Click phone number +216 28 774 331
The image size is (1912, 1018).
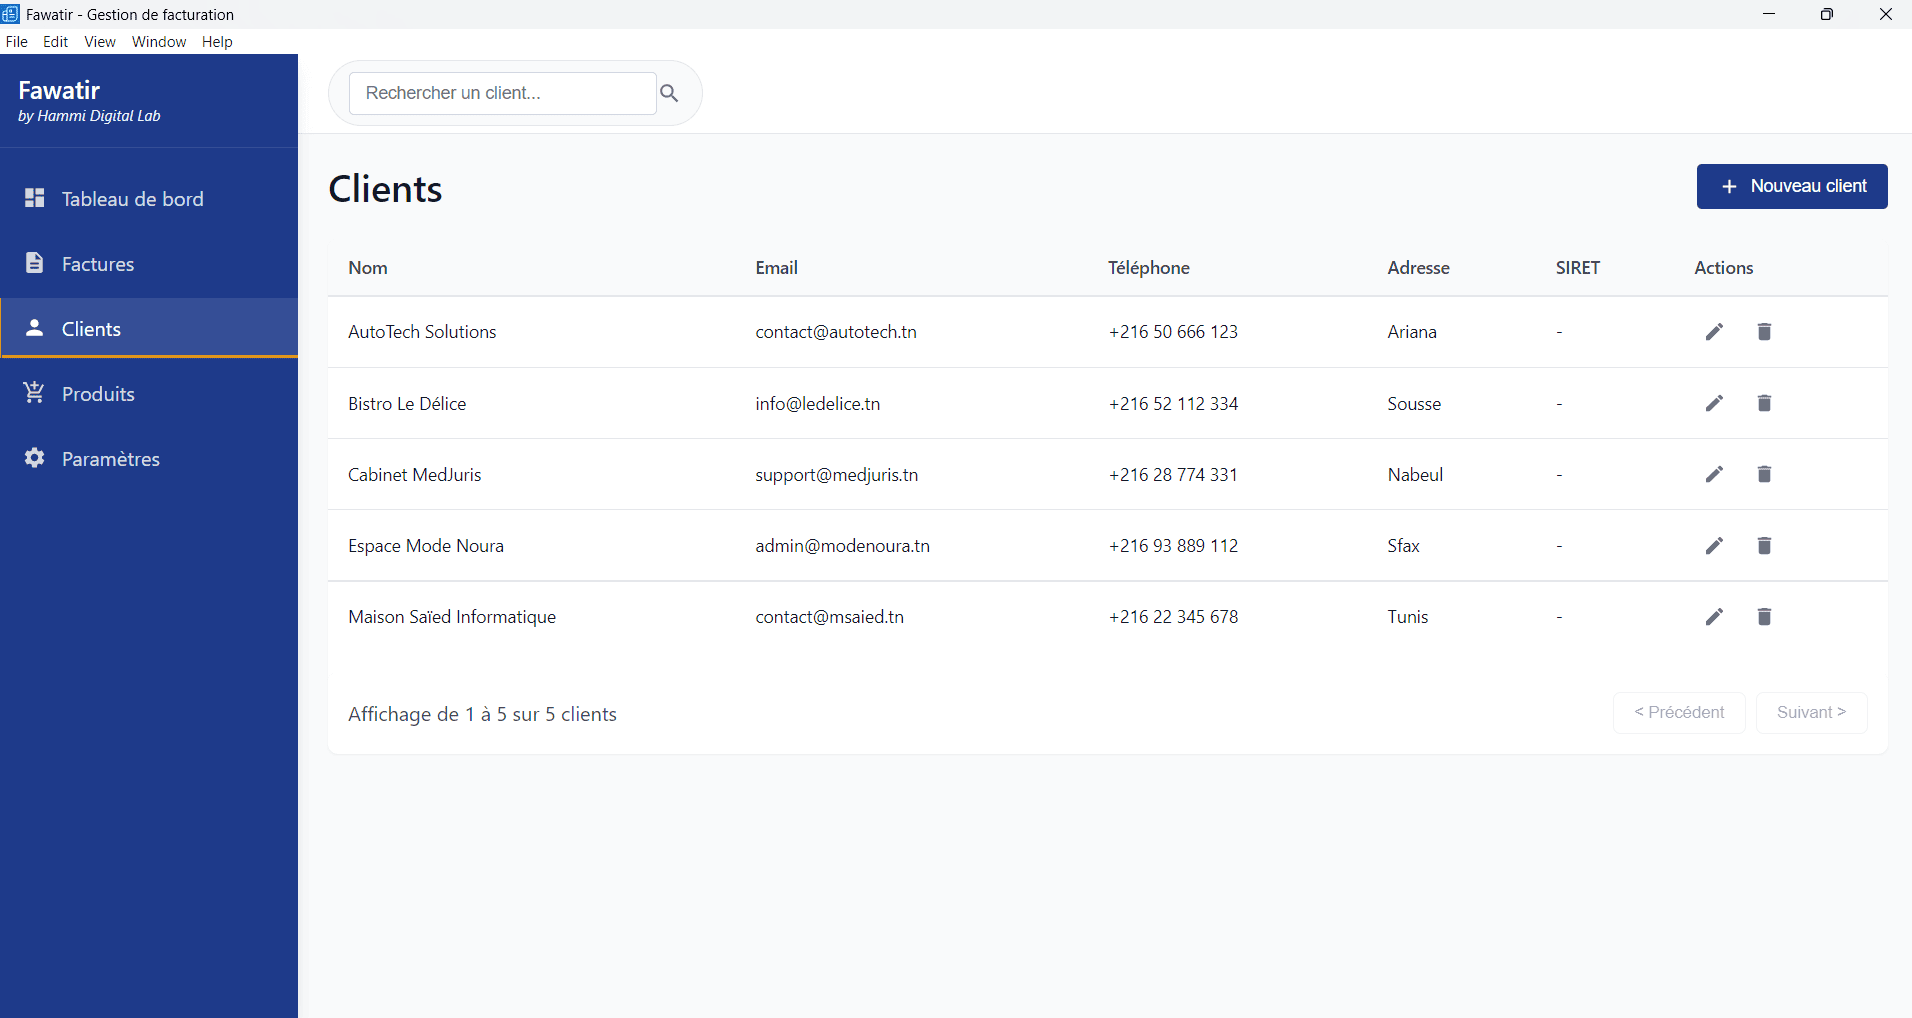pyautogui.click(x=1173, y=475)
